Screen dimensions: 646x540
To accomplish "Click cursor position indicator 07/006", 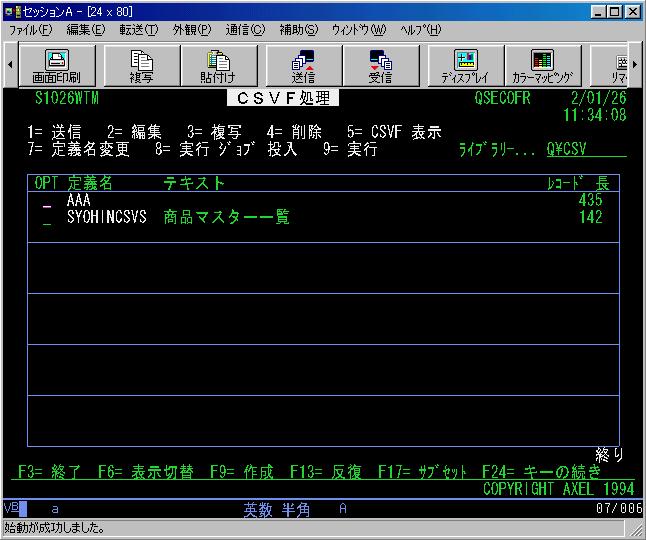I will pos(619,509).
